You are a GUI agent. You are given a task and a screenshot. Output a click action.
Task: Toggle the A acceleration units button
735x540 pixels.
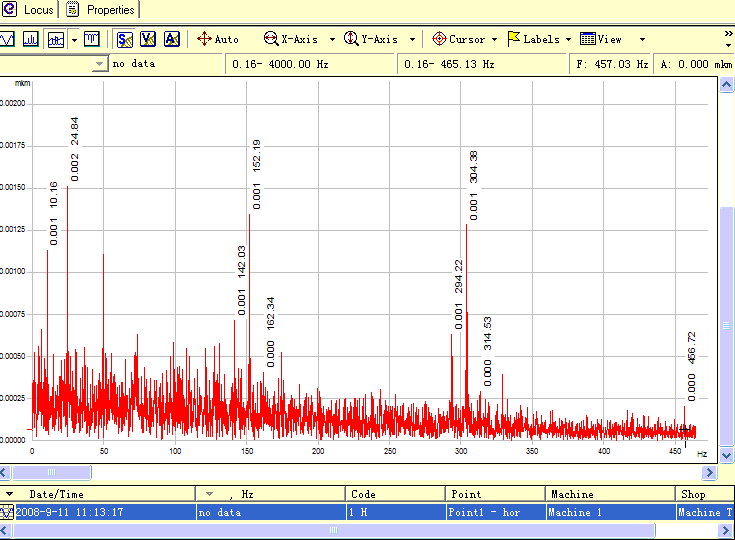point(172,39)
